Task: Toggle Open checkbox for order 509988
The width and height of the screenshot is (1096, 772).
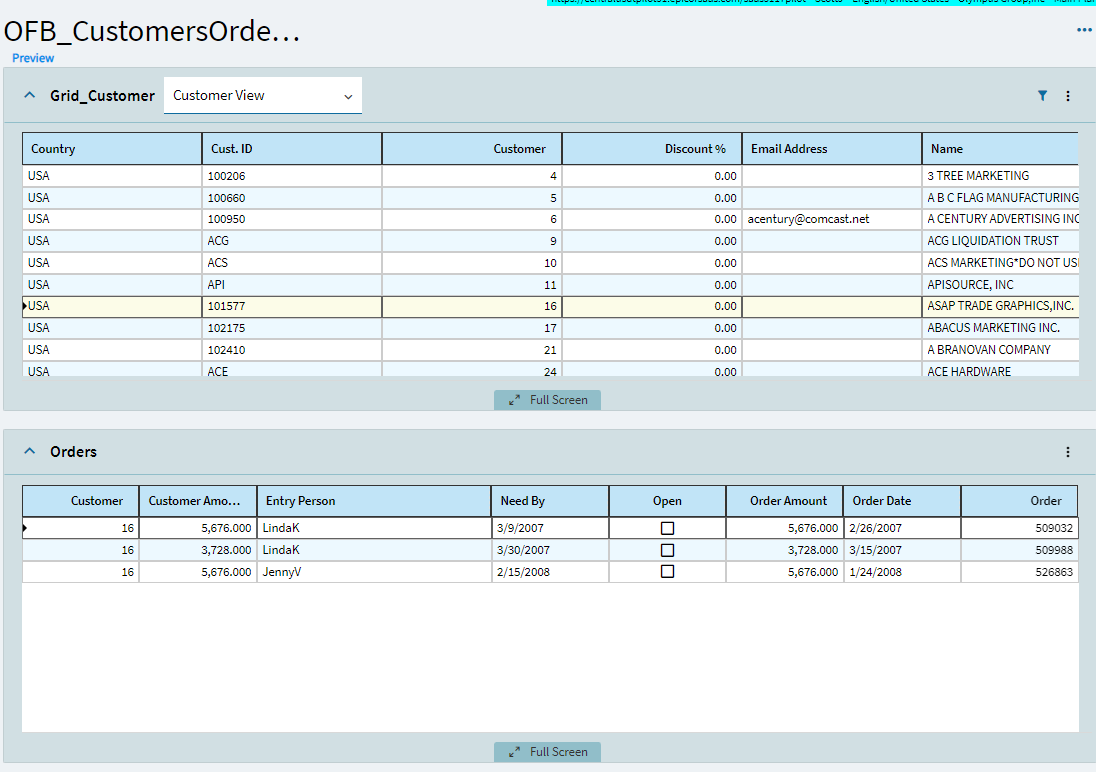Action: (668, 550)
